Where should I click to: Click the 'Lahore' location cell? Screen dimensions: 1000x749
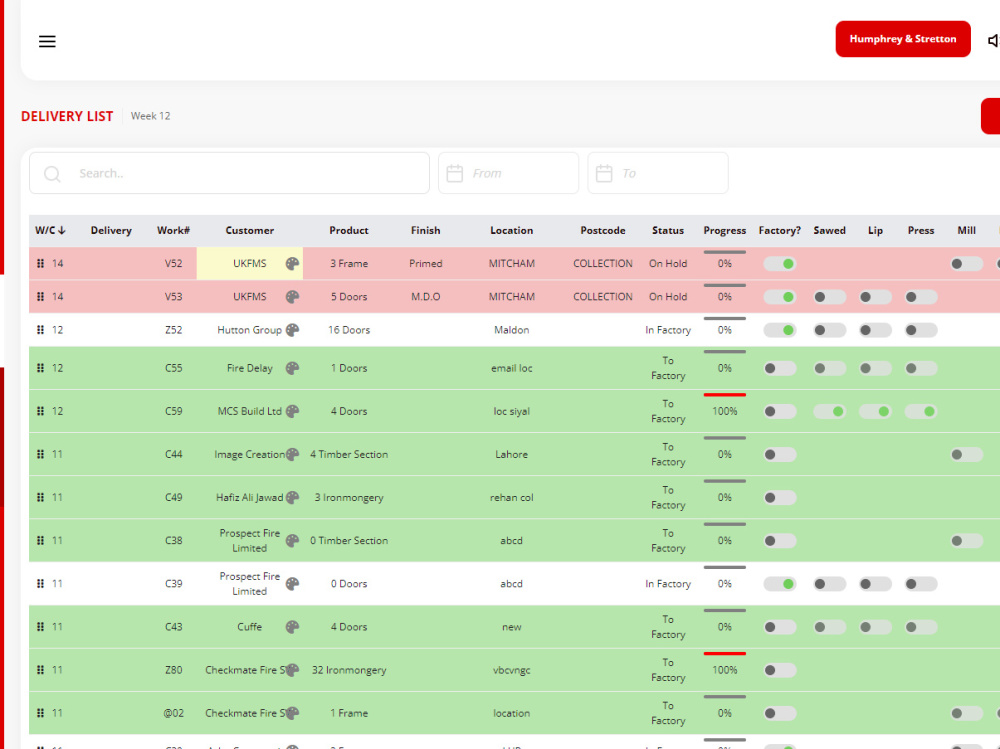[511, 454]
